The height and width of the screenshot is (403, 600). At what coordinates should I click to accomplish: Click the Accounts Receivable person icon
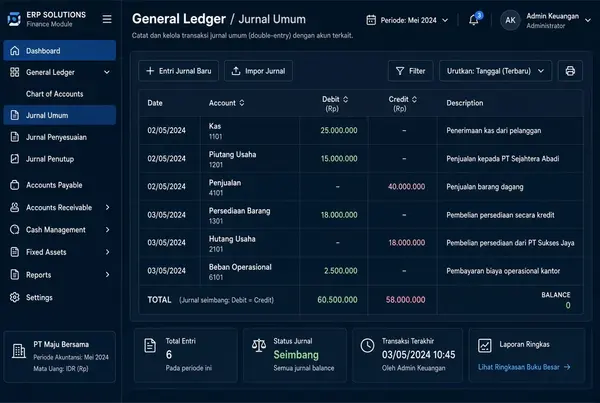15,207
